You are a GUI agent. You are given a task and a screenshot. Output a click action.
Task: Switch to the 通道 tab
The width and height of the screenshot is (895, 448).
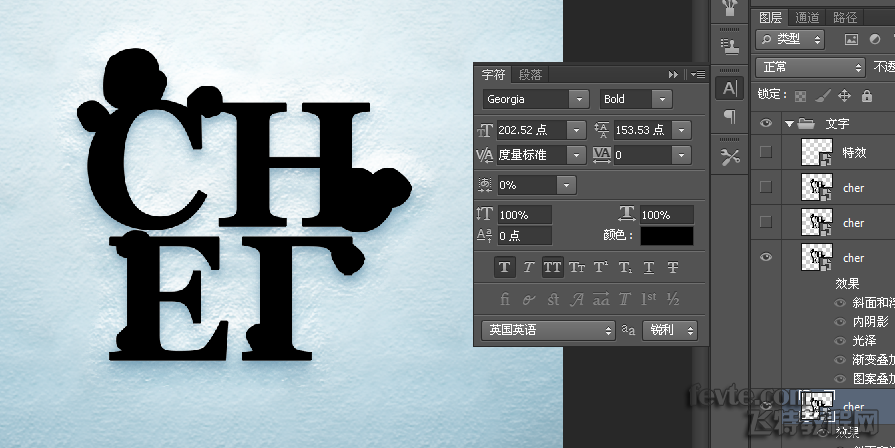coord(807,17)
